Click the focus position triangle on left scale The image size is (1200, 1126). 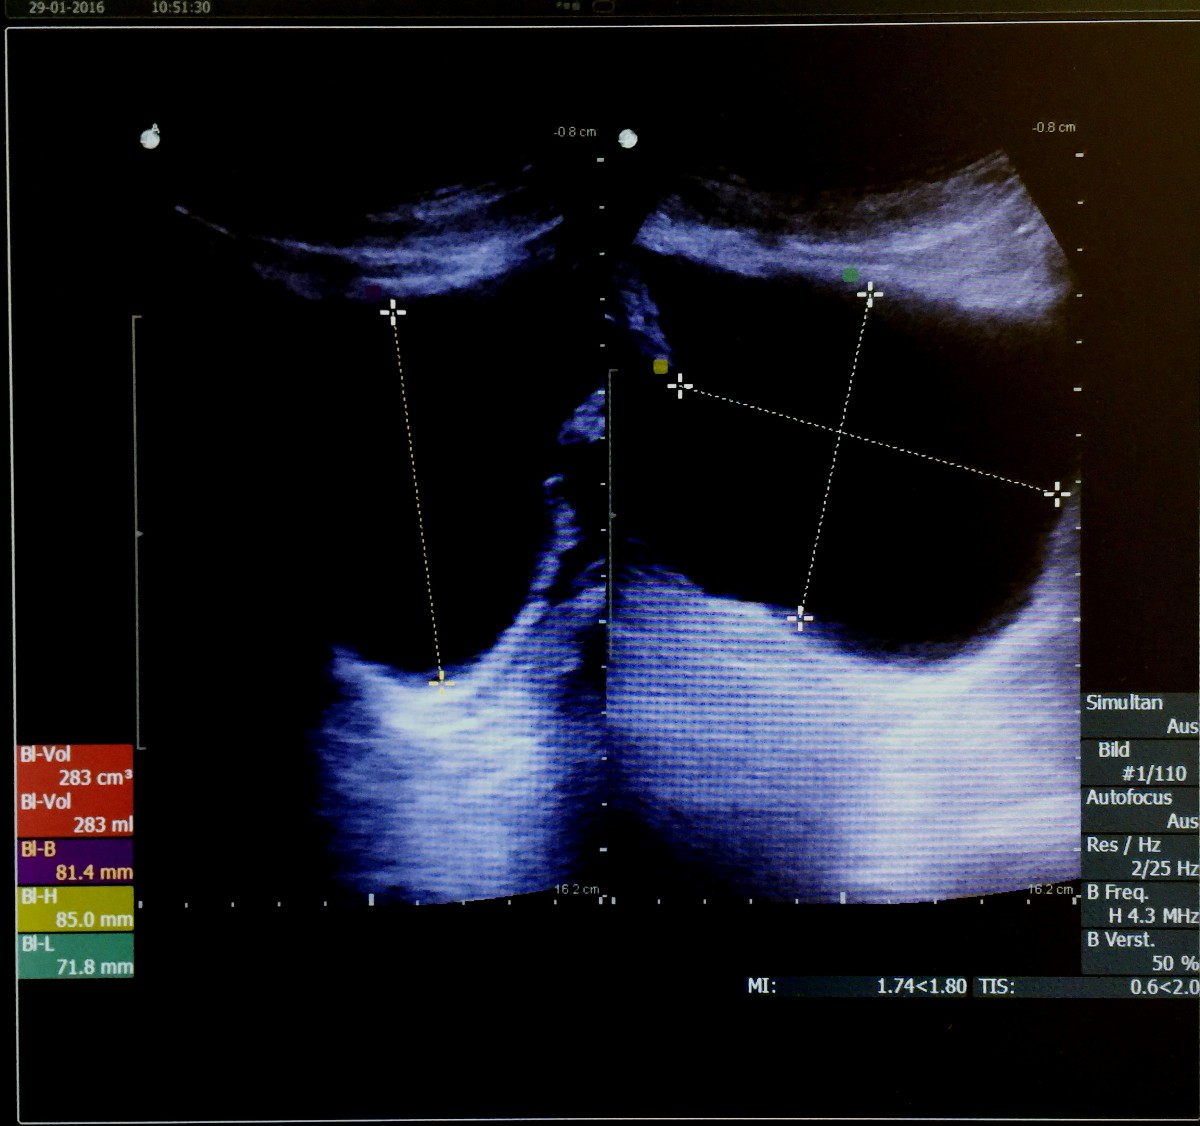coord(140,535)
